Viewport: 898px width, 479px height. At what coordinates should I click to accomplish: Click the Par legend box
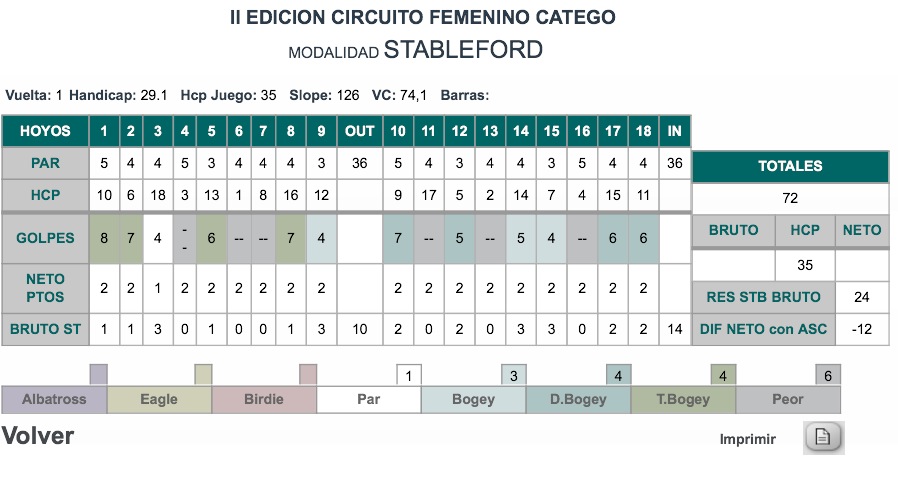pyautogui.click(x=369, y=399)
